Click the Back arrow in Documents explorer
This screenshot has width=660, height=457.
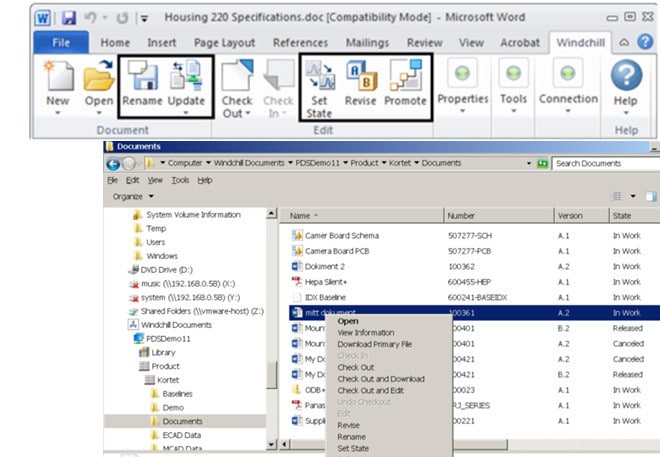tap(113, 164)
